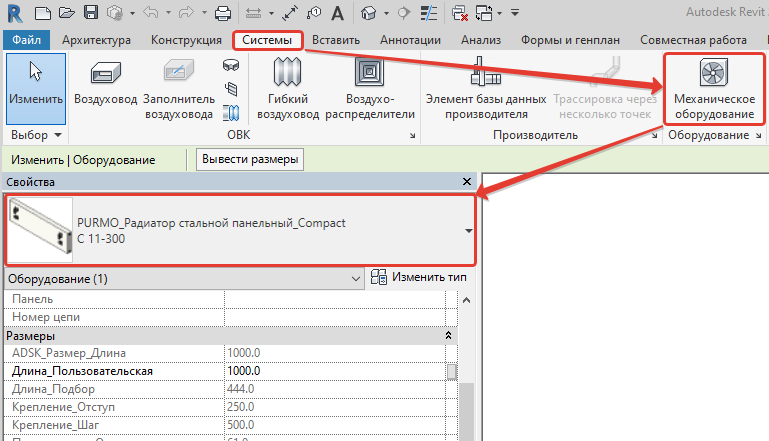
Task: Click the Open folder icon
Action: (65, 13)
